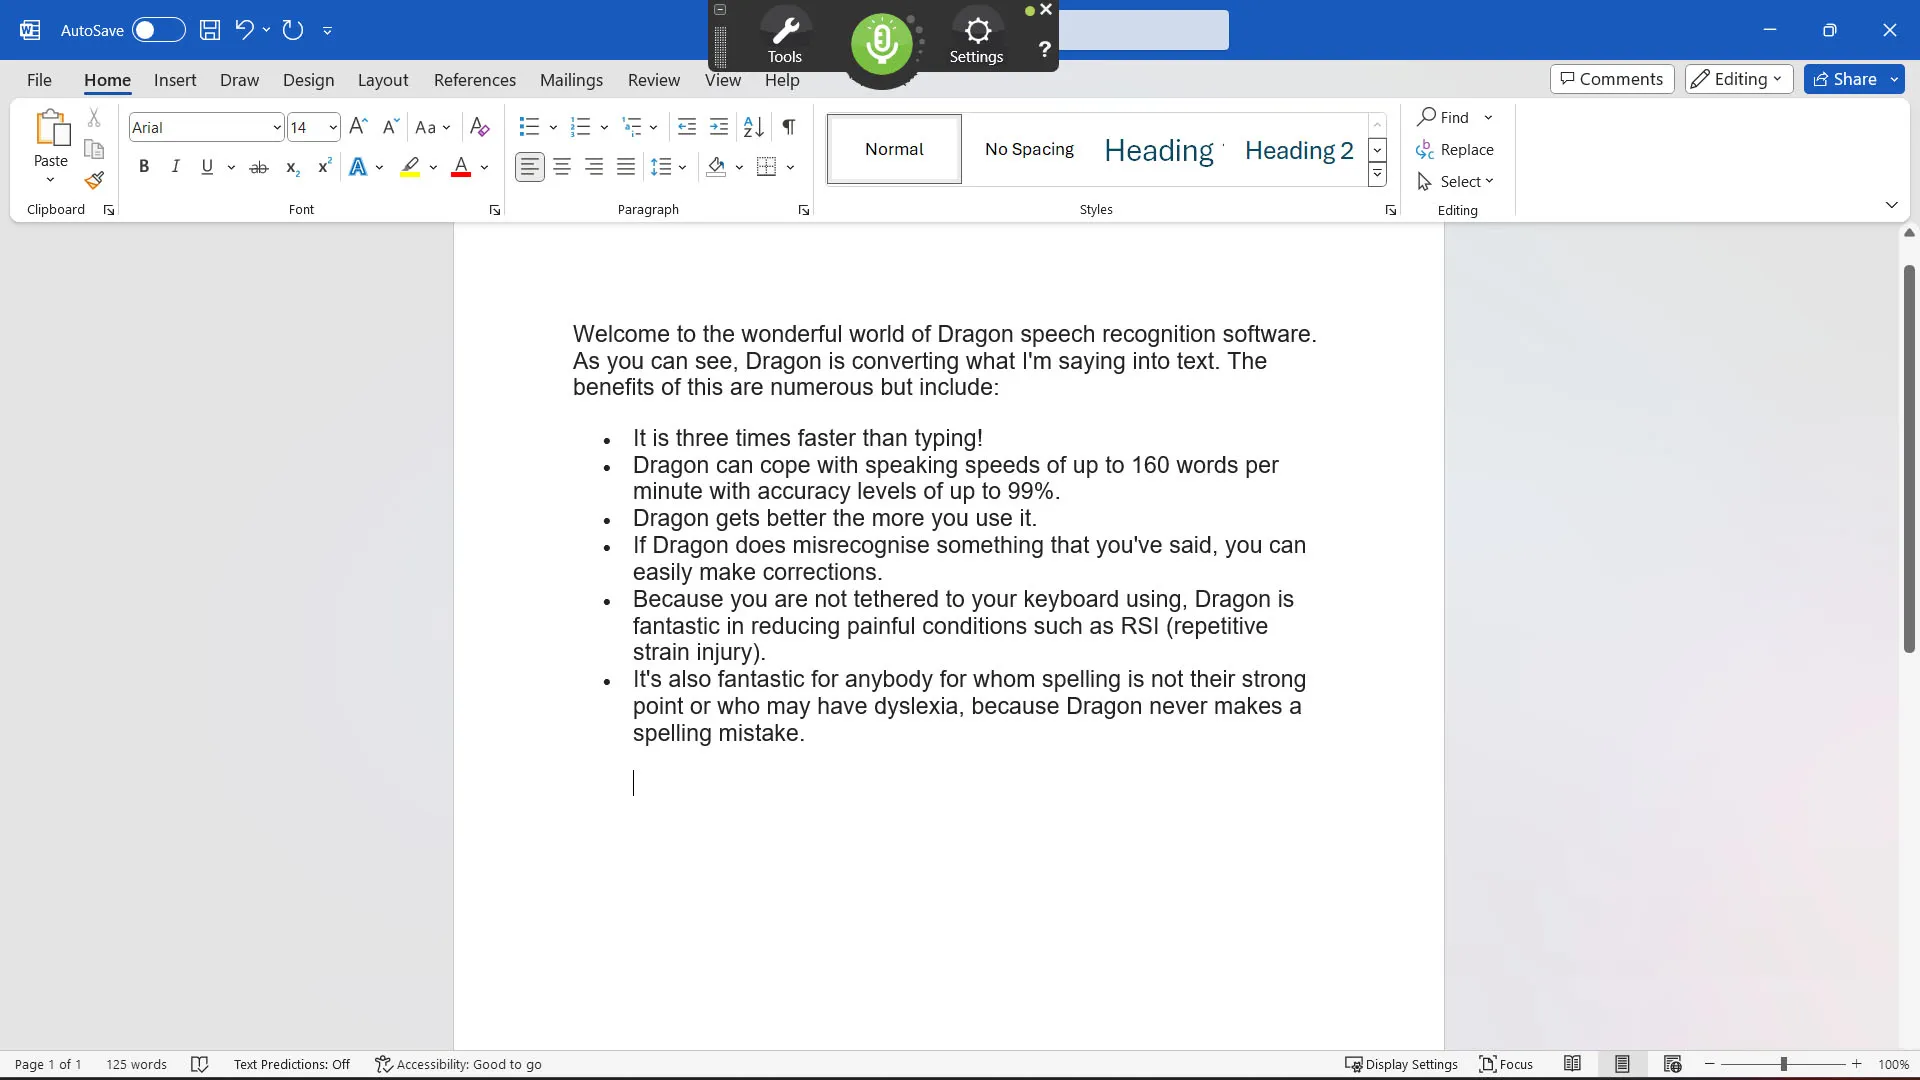Open the File menu
This screenshot has width=1920, height=1080.
click(x=39, y=80)
